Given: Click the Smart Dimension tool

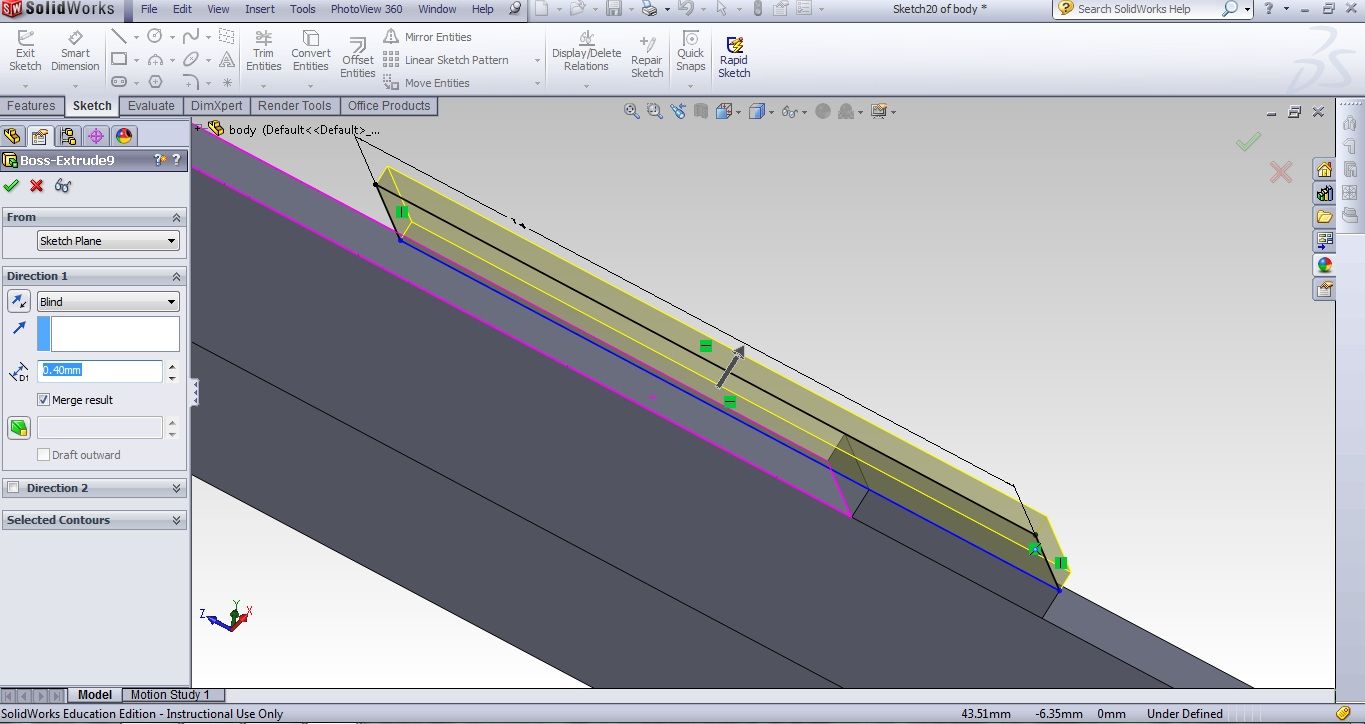Looking at the screenshot, I should coord(75,51).
